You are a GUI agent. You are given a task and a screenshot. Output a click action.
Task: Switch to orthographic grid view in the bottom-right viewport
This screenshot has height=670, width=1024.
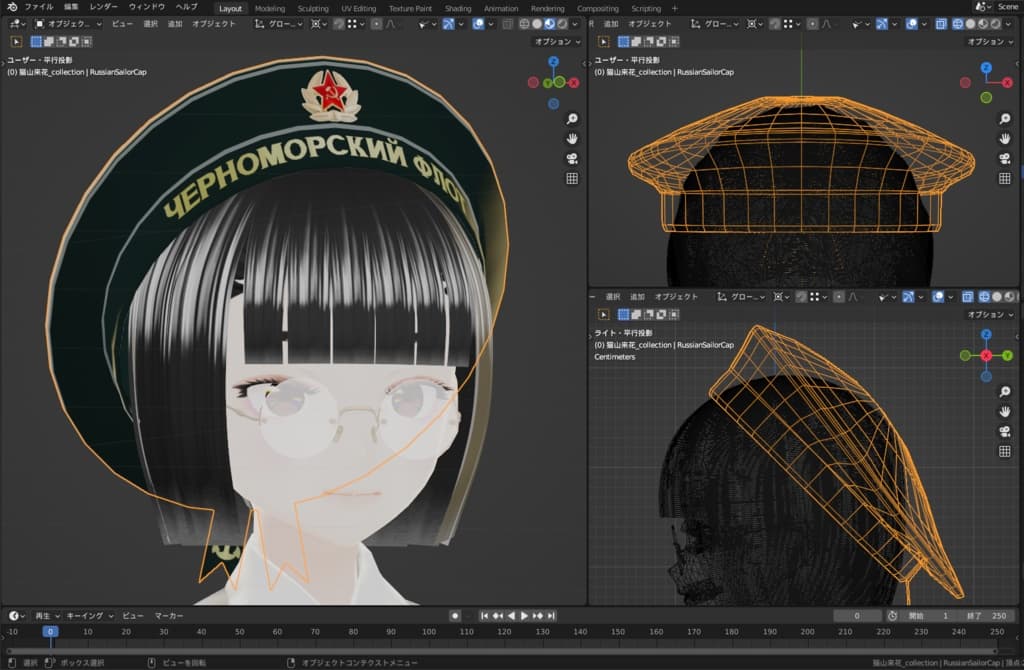pos(1005,451)
